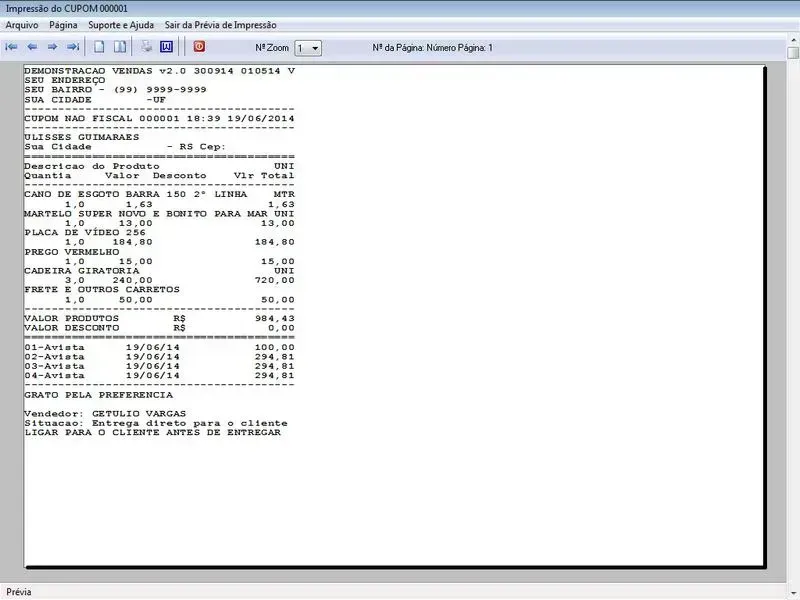Viewport: 800px width, 600px height.
Task: Click the VALOR PRODUTOS total line
Action: (x=159, y=318)
